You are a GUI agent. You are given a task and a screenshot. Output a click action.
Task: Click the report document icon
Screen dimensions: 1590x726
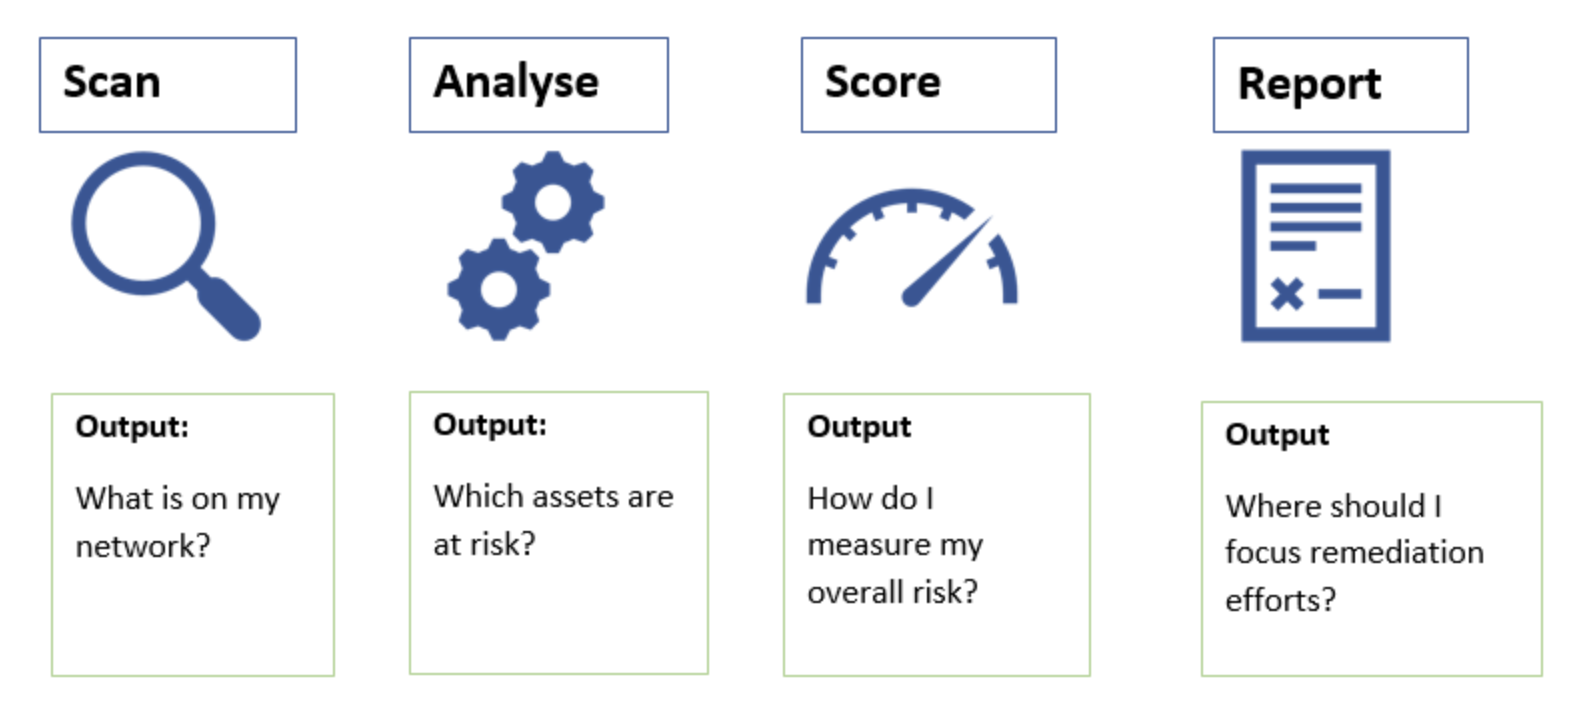point(1316,246)
